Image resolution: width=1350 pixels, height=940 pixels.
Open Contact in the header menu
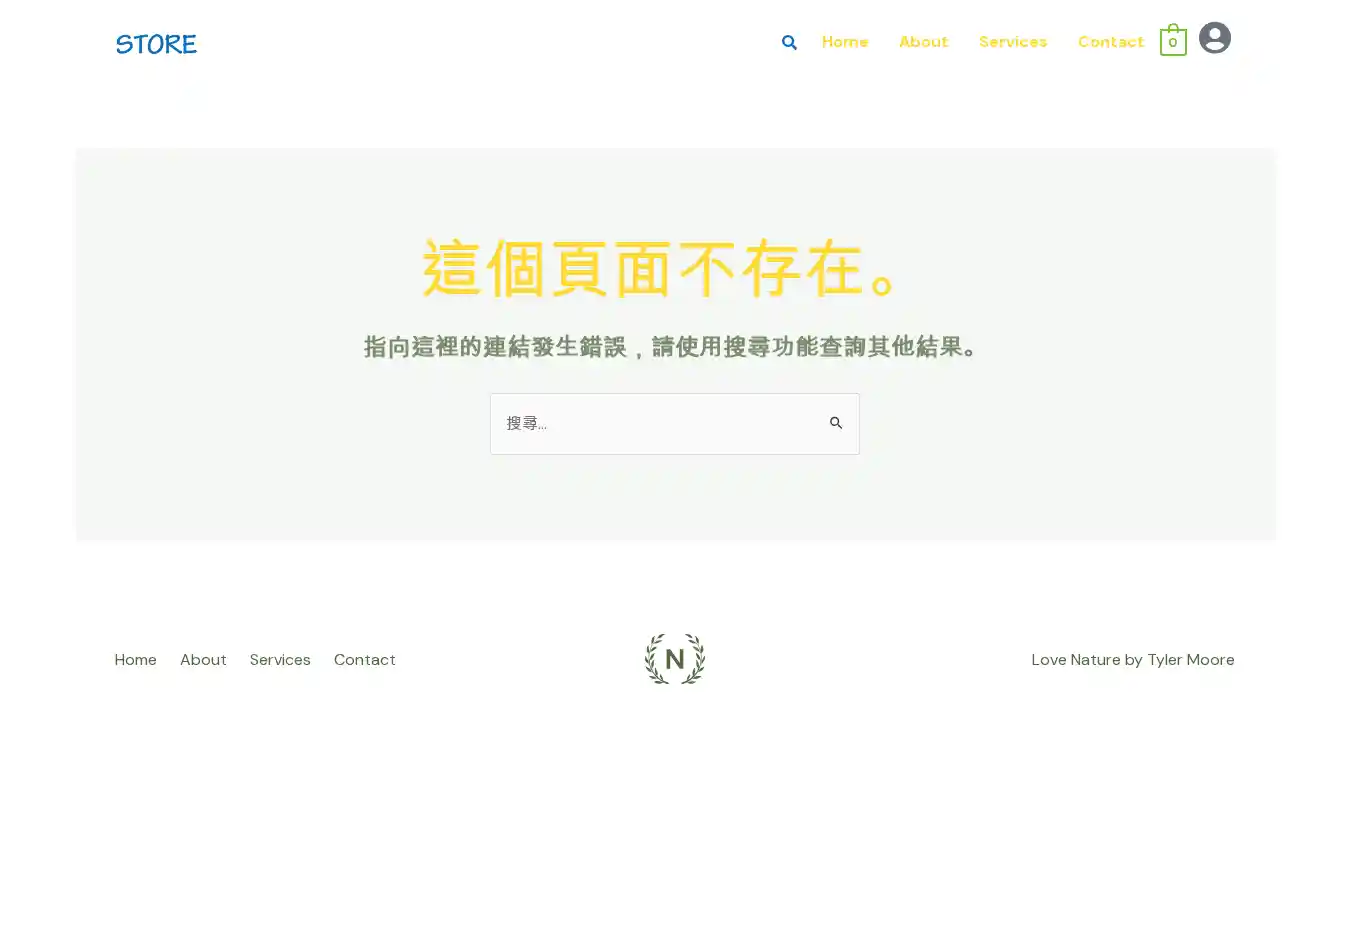tap(1110, 42)
